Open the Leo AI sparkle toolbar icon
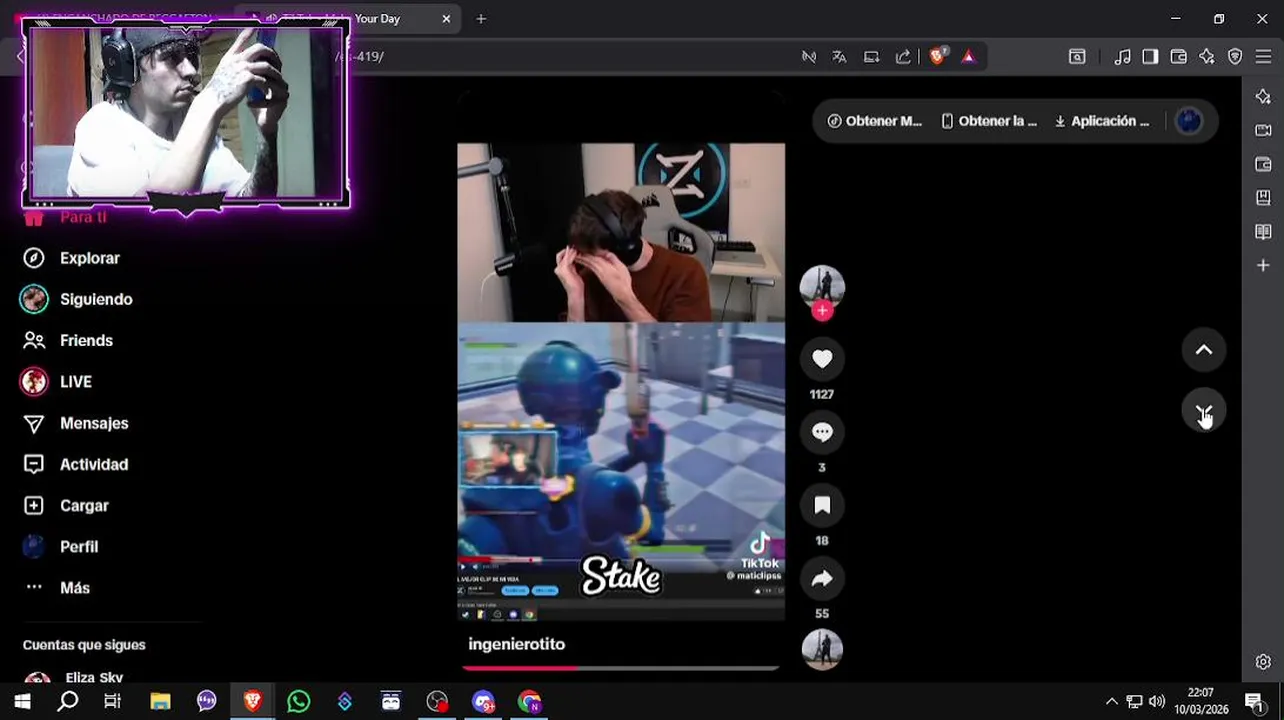 point(1206,57)
